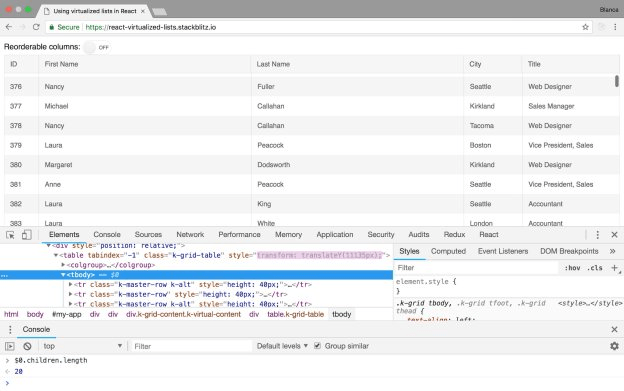The image size is (624, 391).
Task: Switch to the Network tab
Action: tap(190, 235)
